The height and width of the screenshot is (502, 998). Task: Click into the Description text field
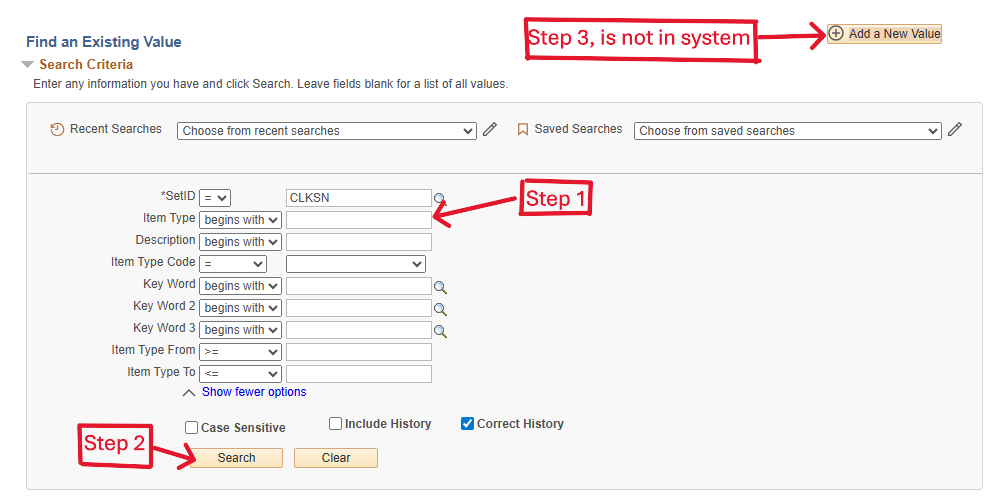tap(358, 242)
